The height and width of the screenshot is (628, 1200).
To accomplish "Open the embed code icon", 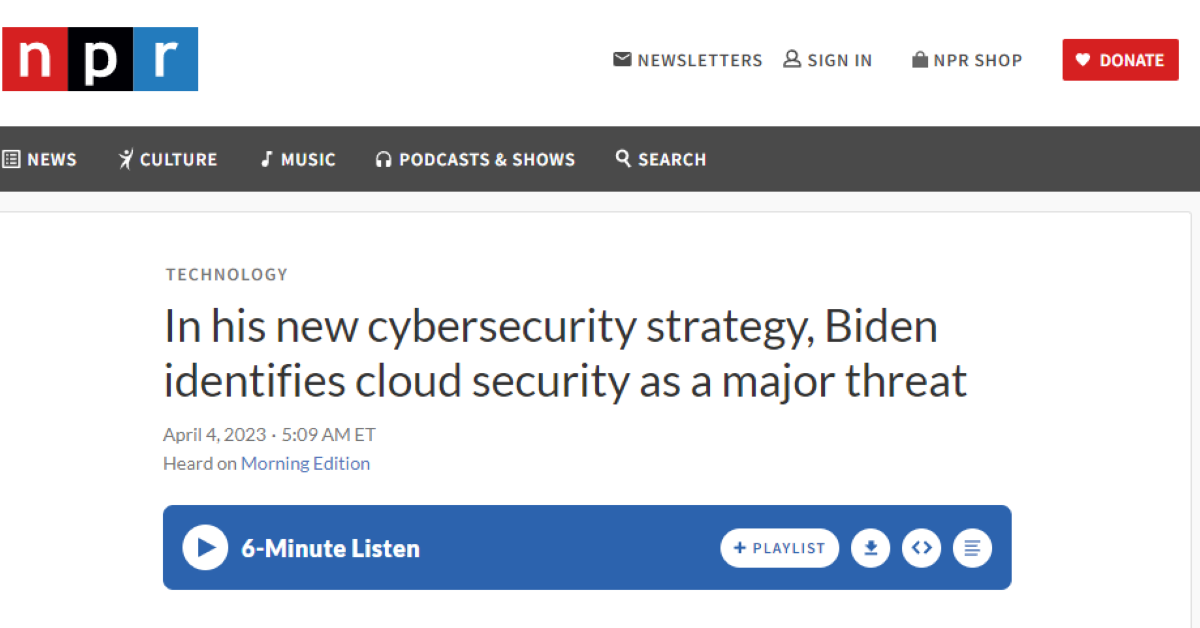I will point(921,548).
